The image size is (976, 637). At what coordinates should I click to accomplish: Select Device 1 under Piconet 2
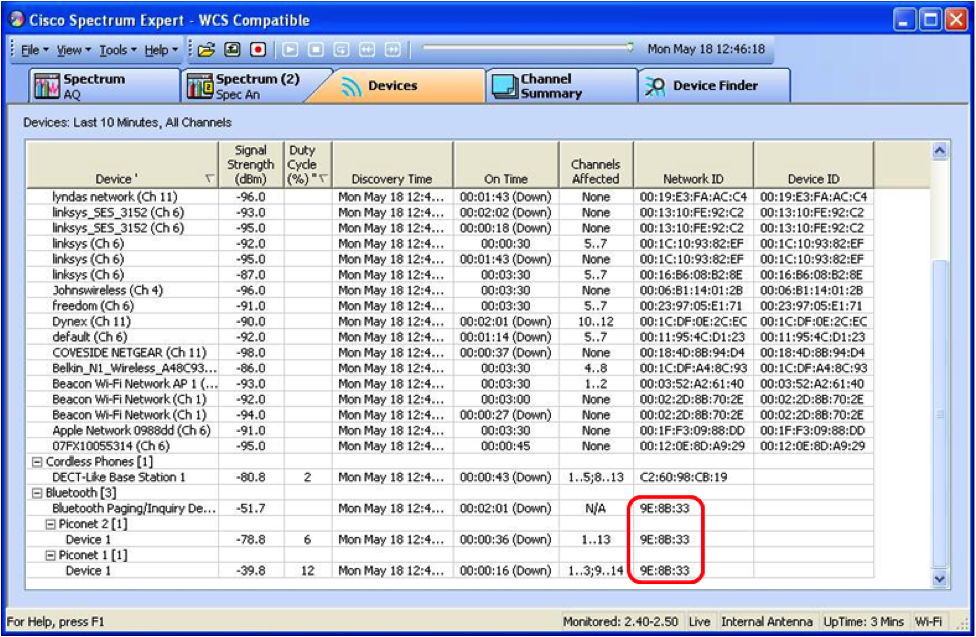(449, 539)
